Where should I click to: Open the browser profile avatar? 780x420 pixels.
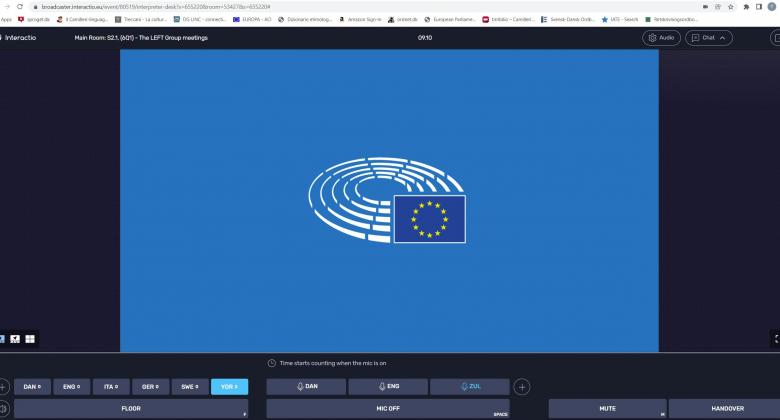click(772, 7)
